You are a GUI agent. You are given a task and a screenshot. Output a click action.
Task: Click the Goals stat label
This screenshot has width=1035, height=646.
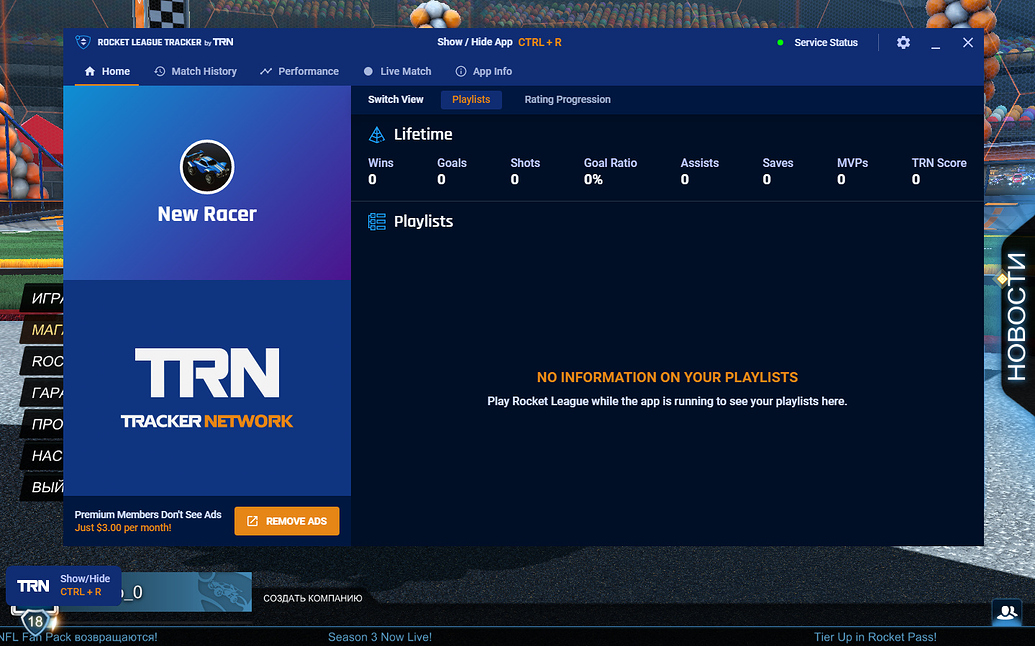(x=451, y=163)
